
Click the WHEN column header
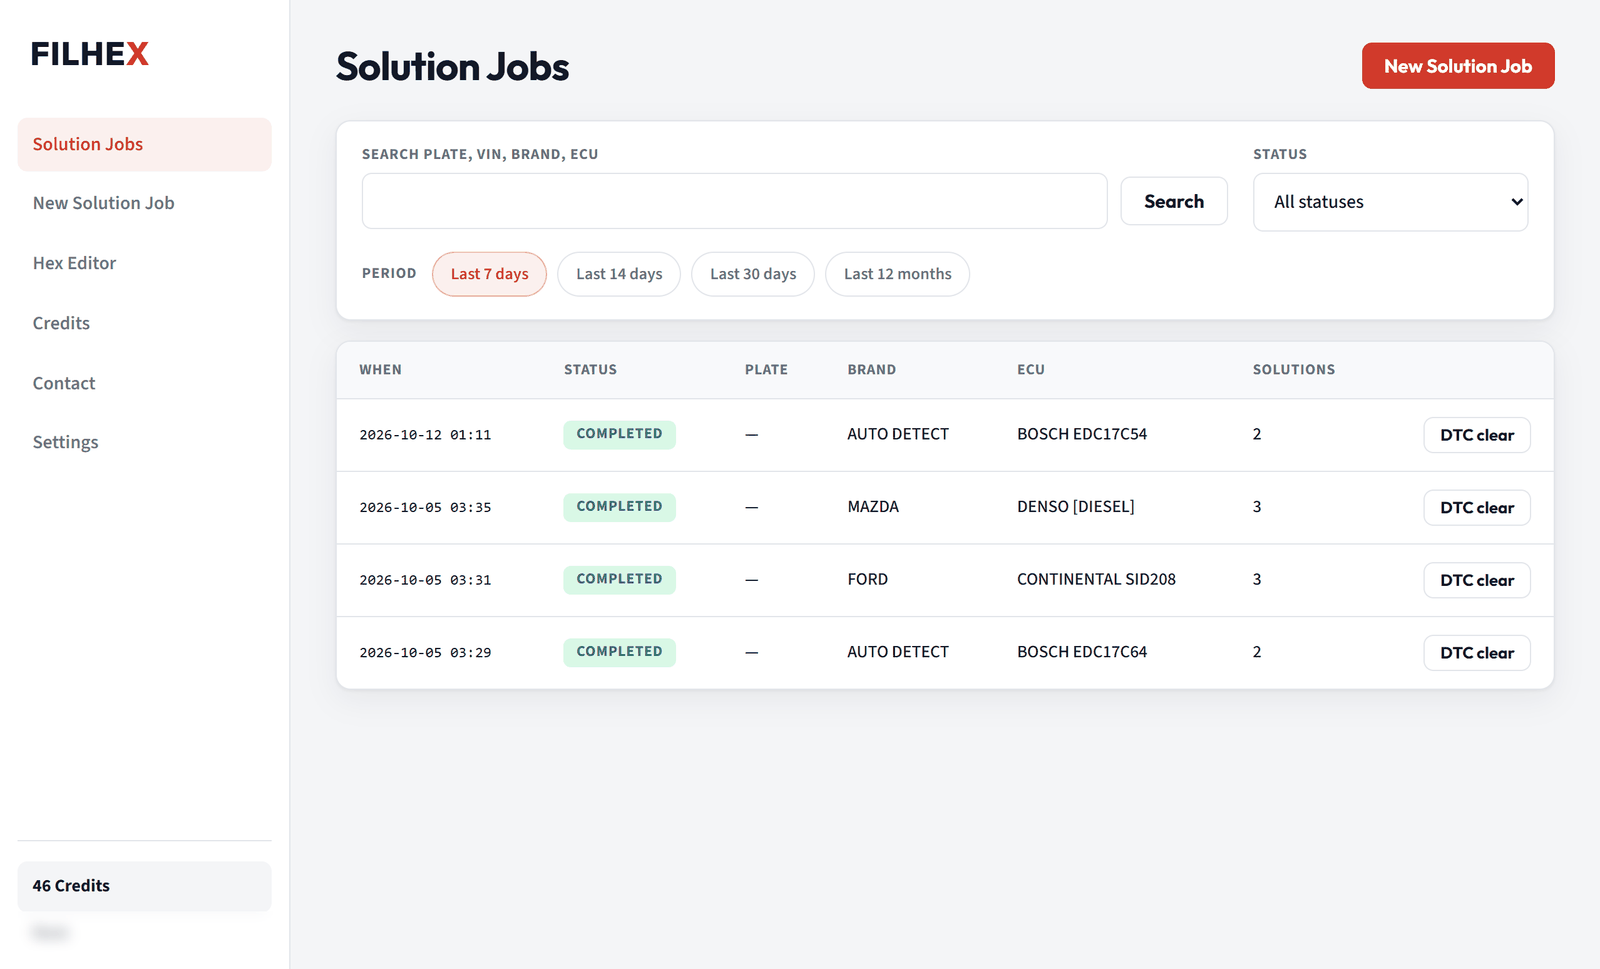tap(381, 370)
